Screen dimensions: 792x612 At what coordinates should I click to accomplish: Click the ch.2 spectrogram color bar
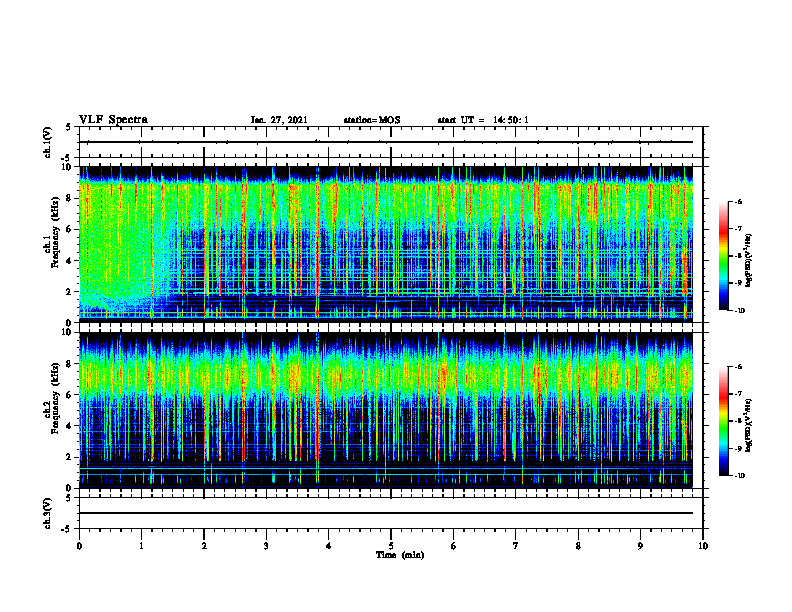click(x=723, y=421)
